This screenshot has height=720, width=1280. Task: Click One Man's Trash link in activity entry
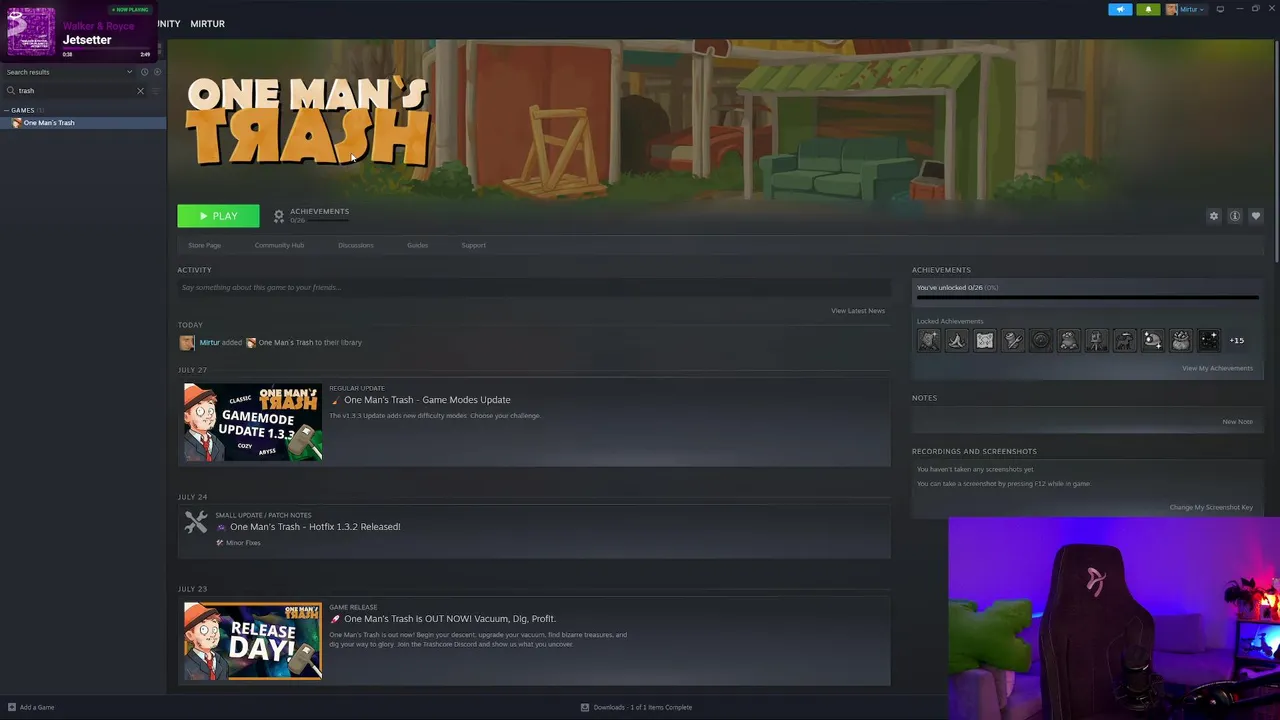point(285,342)
